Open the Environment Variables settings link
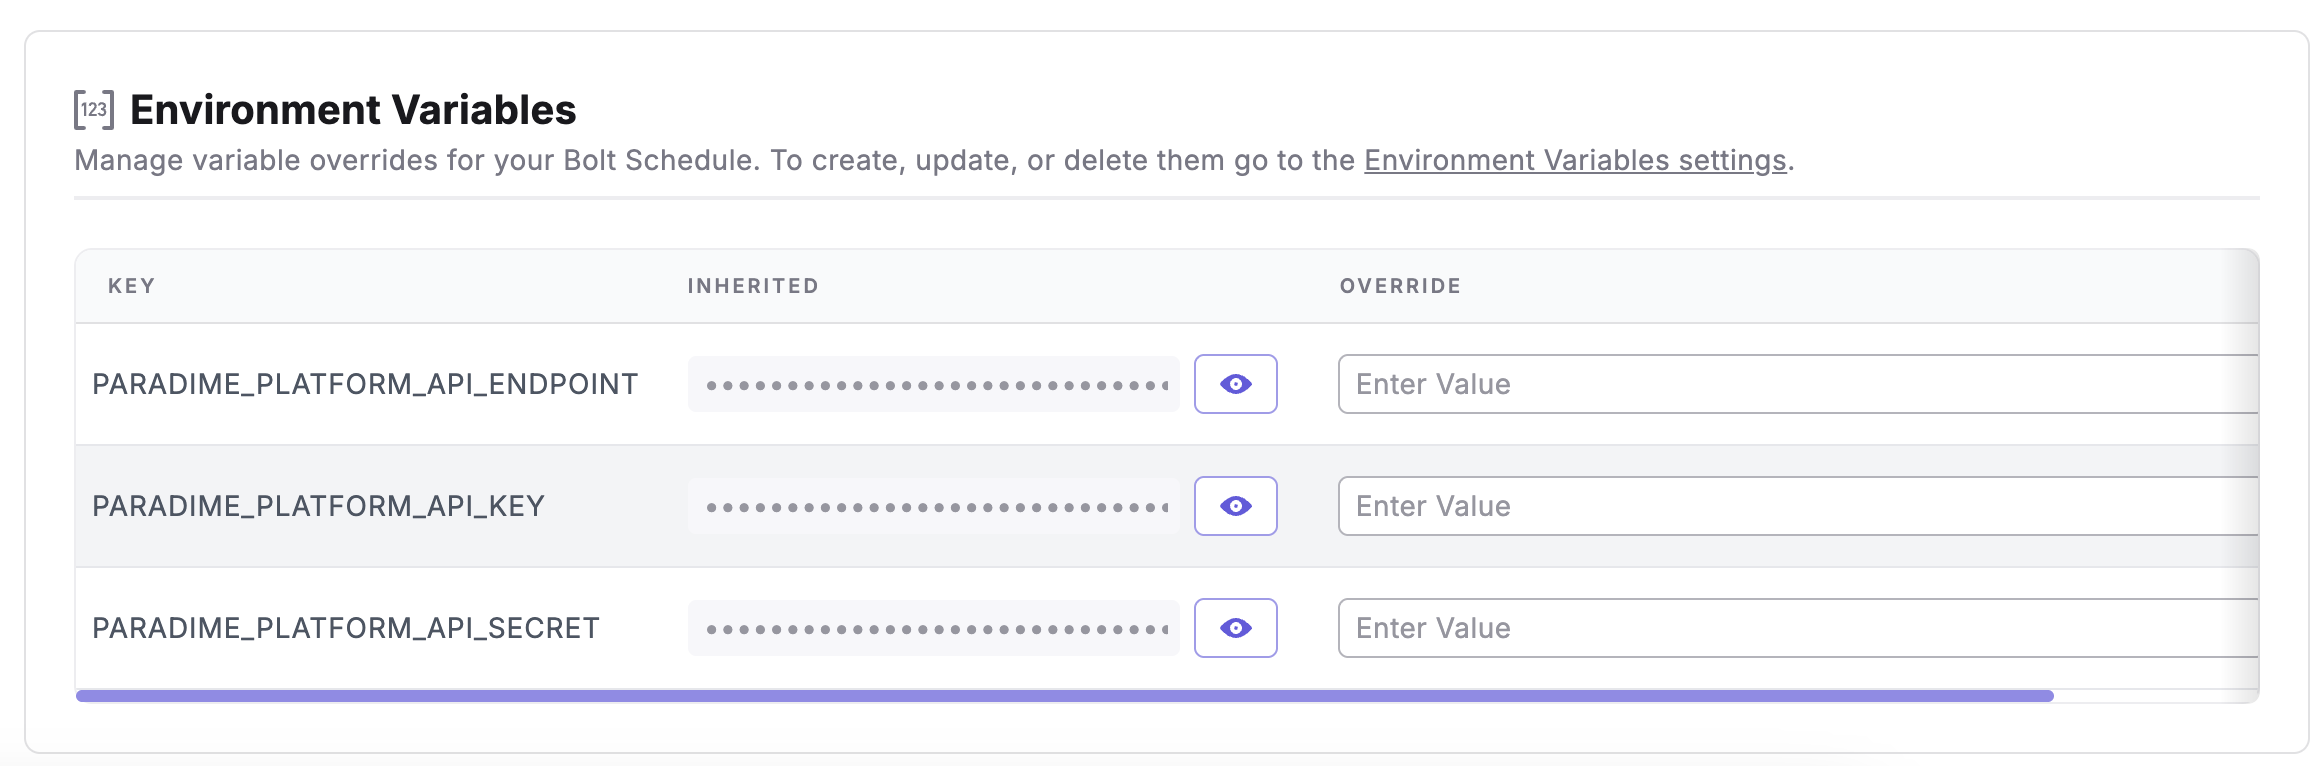Viewport: 2322px width, 766px height. tap(1575, 161)
